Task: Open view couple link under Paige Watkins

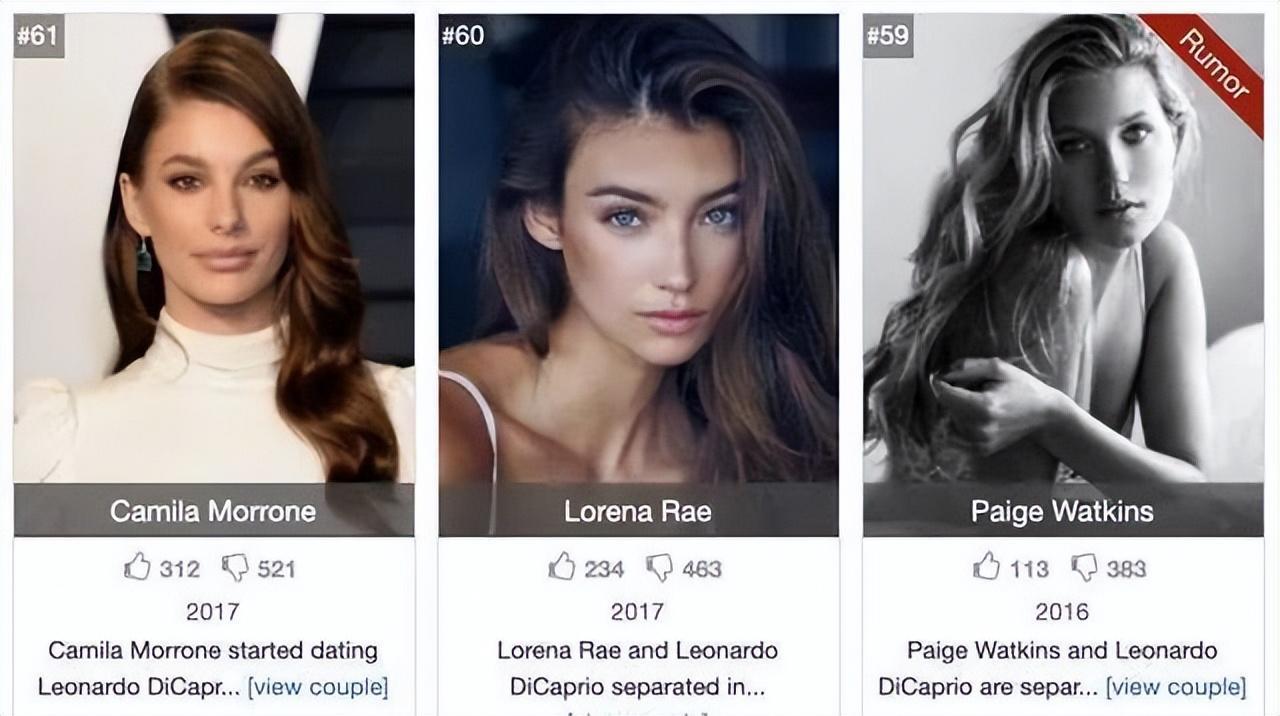Action: tap(1176, 687)
